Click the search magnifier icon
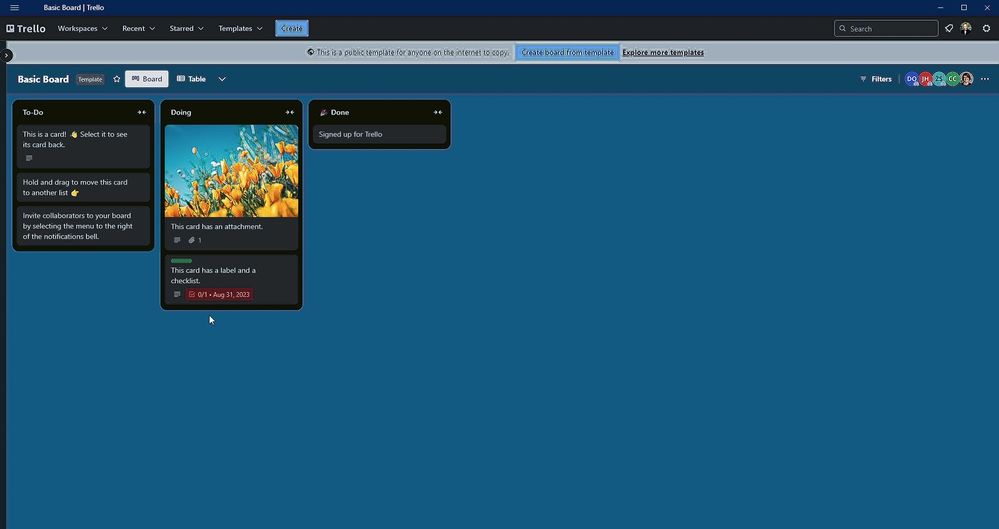Image resolution: width=999 pixels, height=529 pixels. coord(843,29)
